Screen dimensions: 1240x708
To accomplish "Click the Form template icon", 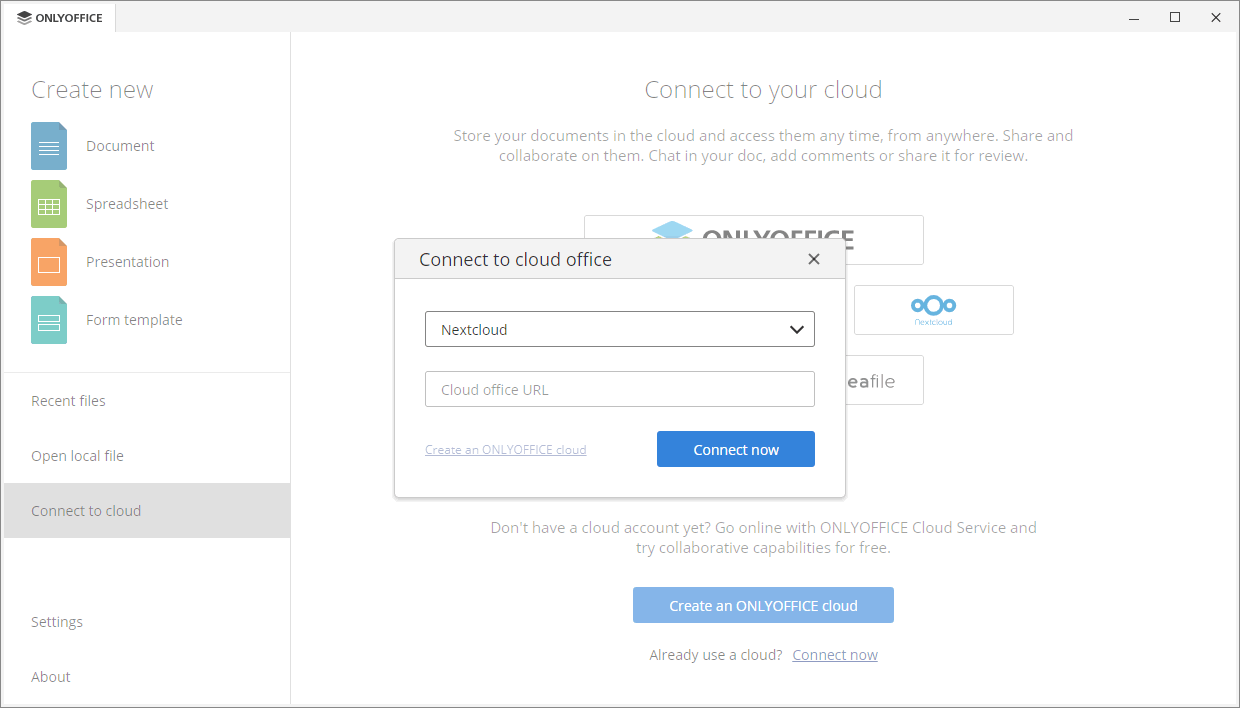I will (x=49, y=320).
